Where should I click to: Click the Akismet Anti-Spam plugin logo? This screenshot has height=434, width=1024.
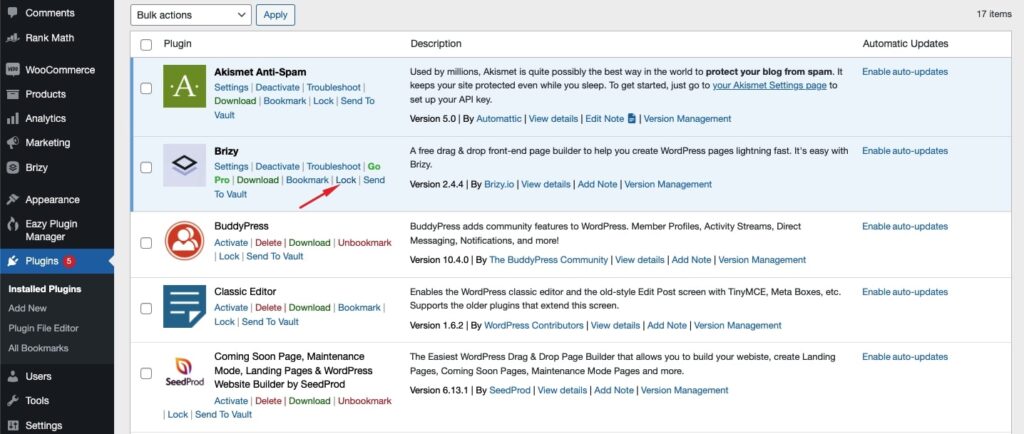coord(185,87)
